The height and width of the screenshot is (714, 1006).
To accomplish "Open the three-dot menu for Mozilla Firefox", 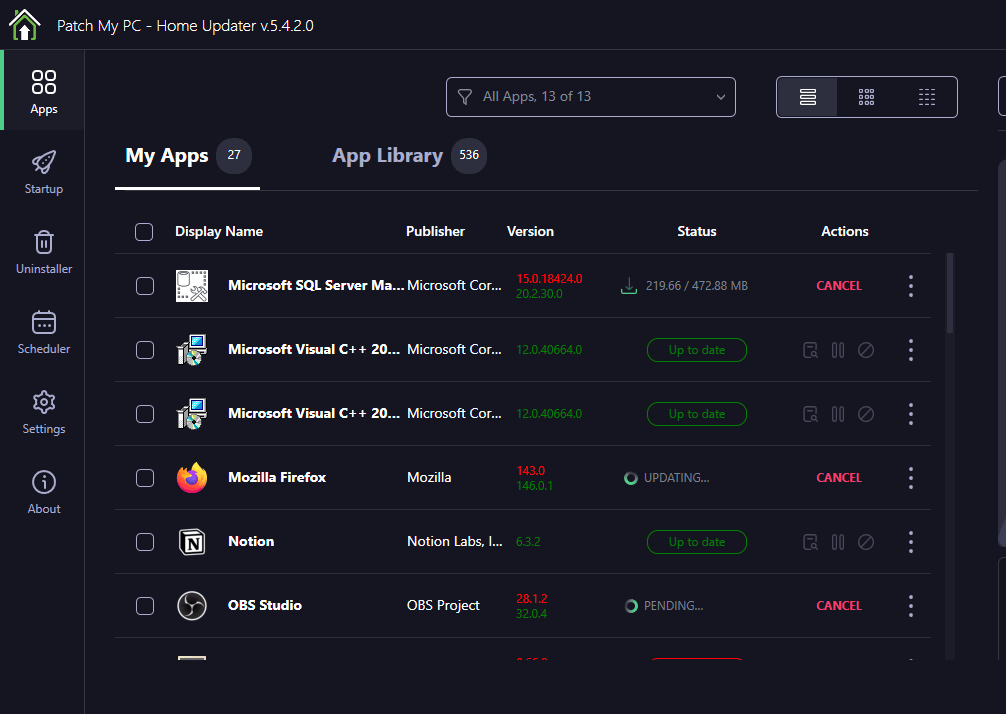I will point(911,478).
